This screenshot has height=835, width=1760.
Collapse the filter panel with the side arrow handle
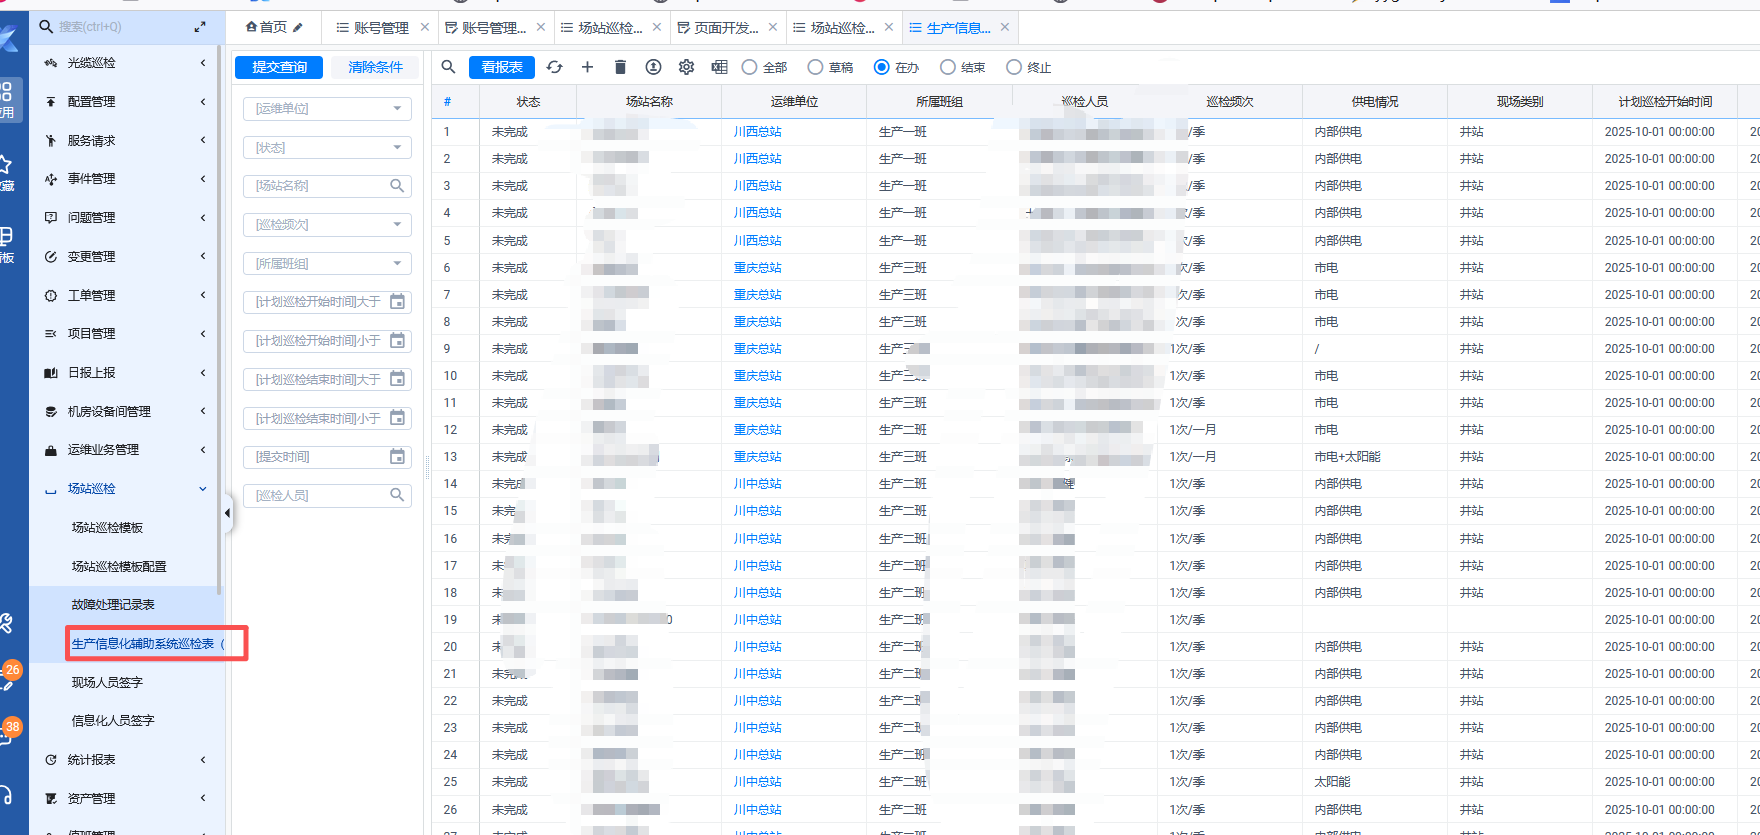(x=227, y=513)
